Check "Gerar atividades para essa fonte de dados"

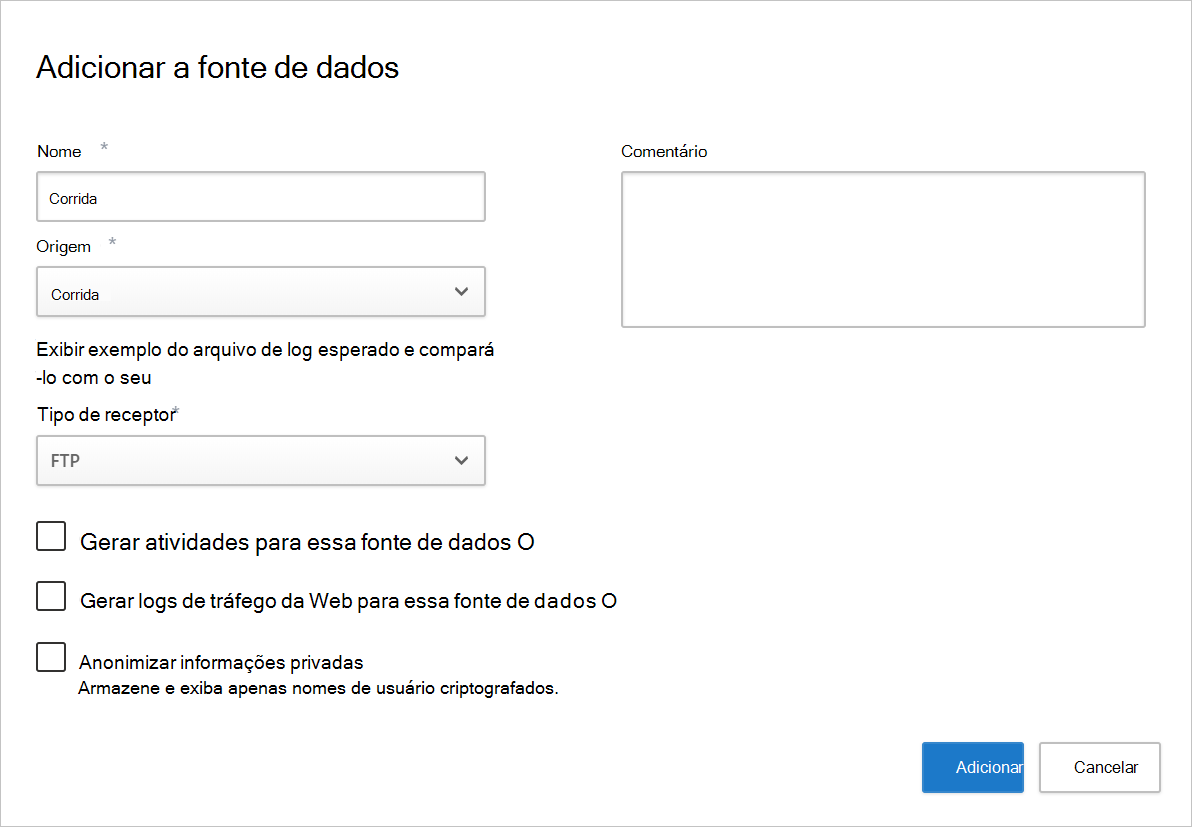[50, 536]
